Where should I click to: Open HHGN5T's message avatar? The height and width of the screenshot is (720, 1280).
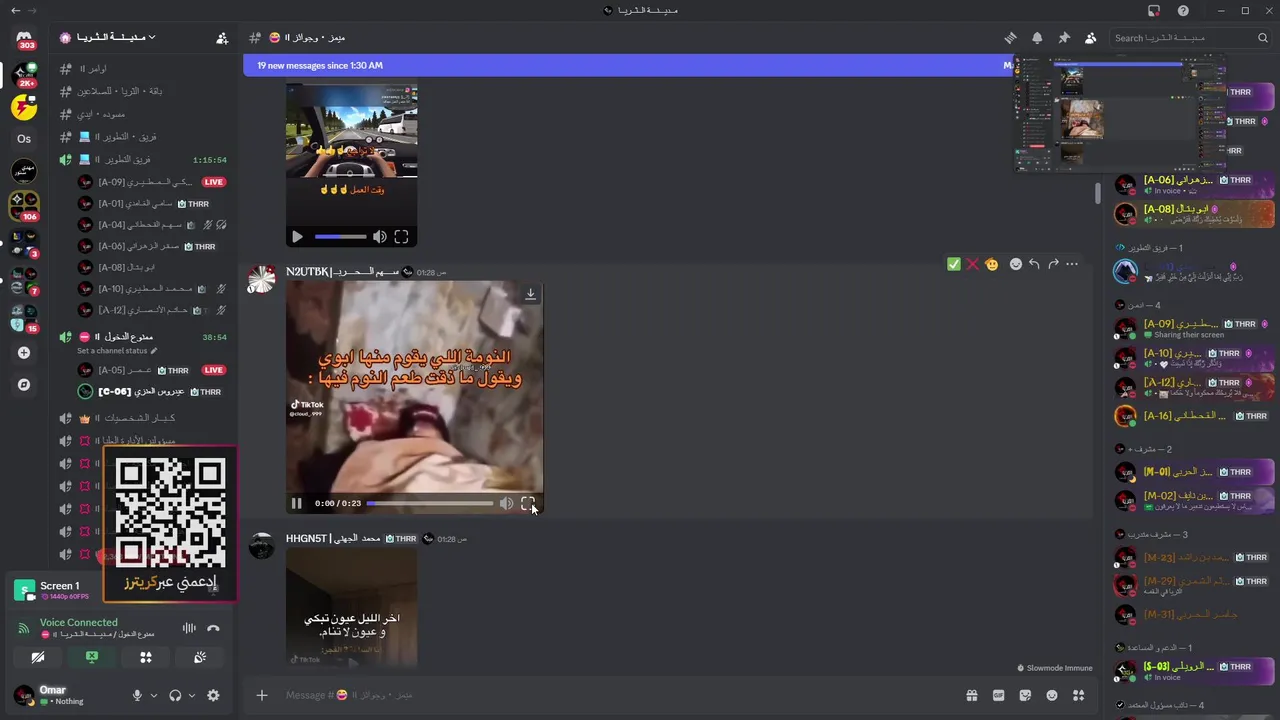click(x=262, y=546)
